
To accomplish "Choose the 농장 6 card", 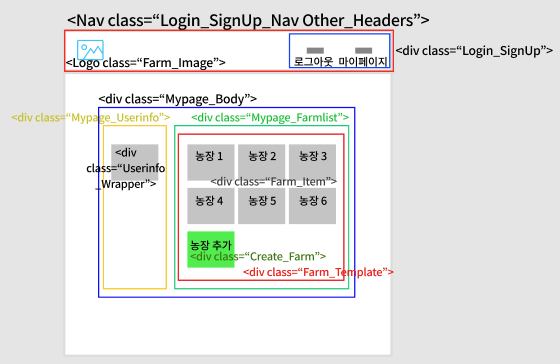I will click(x=312, y=206).
